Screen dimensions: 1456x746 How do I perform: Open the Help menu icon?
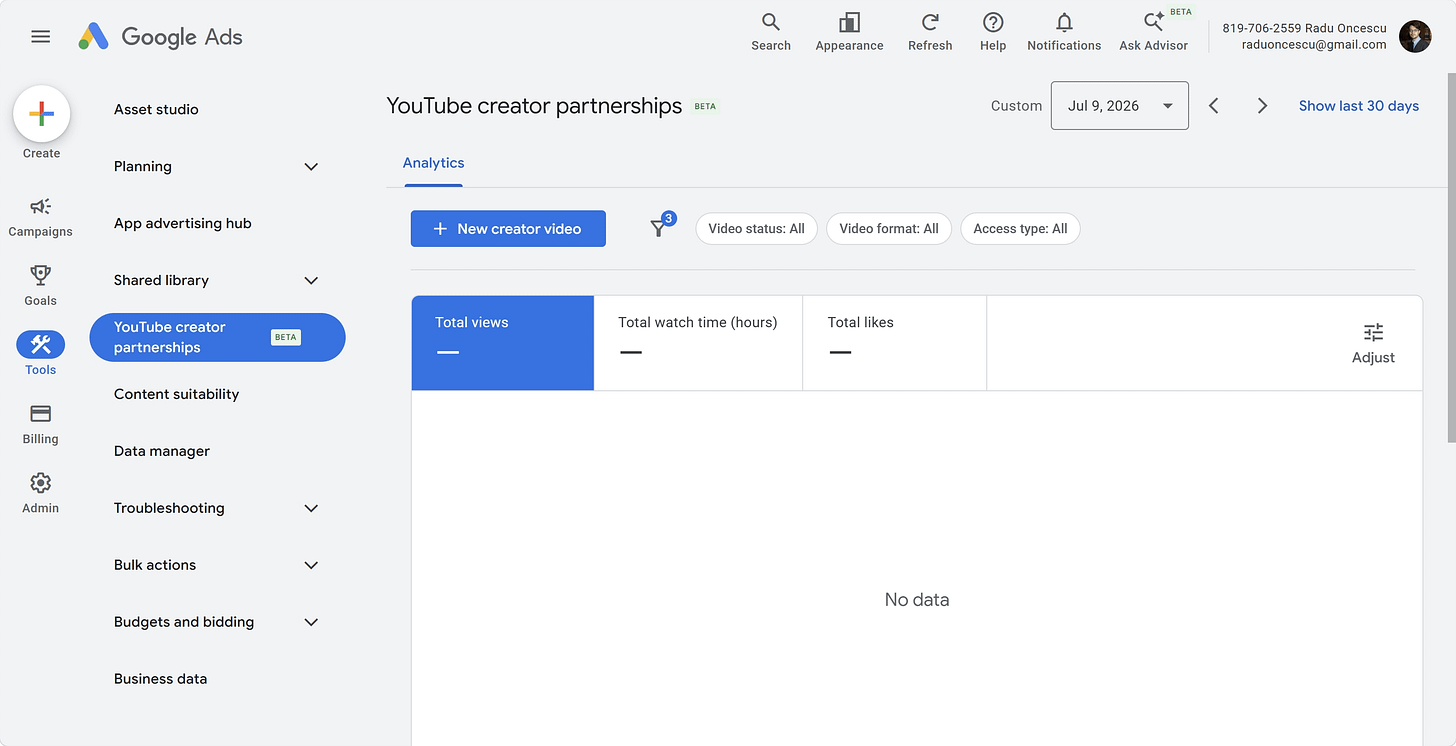pos(993,32)
